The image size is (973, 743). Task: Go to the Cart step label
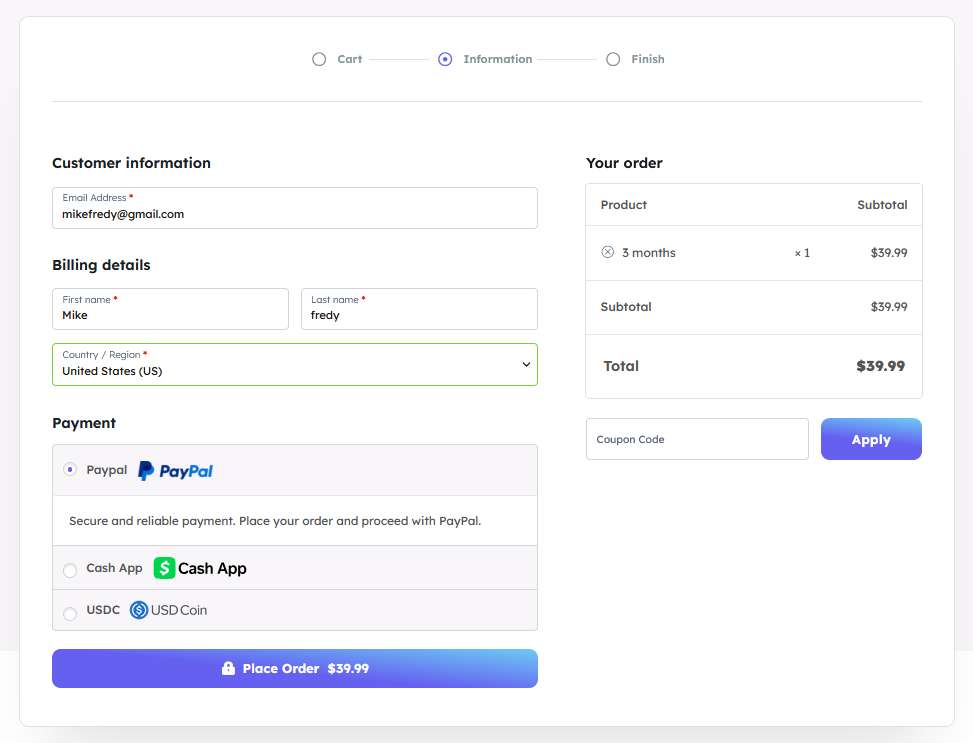[350, 59]
